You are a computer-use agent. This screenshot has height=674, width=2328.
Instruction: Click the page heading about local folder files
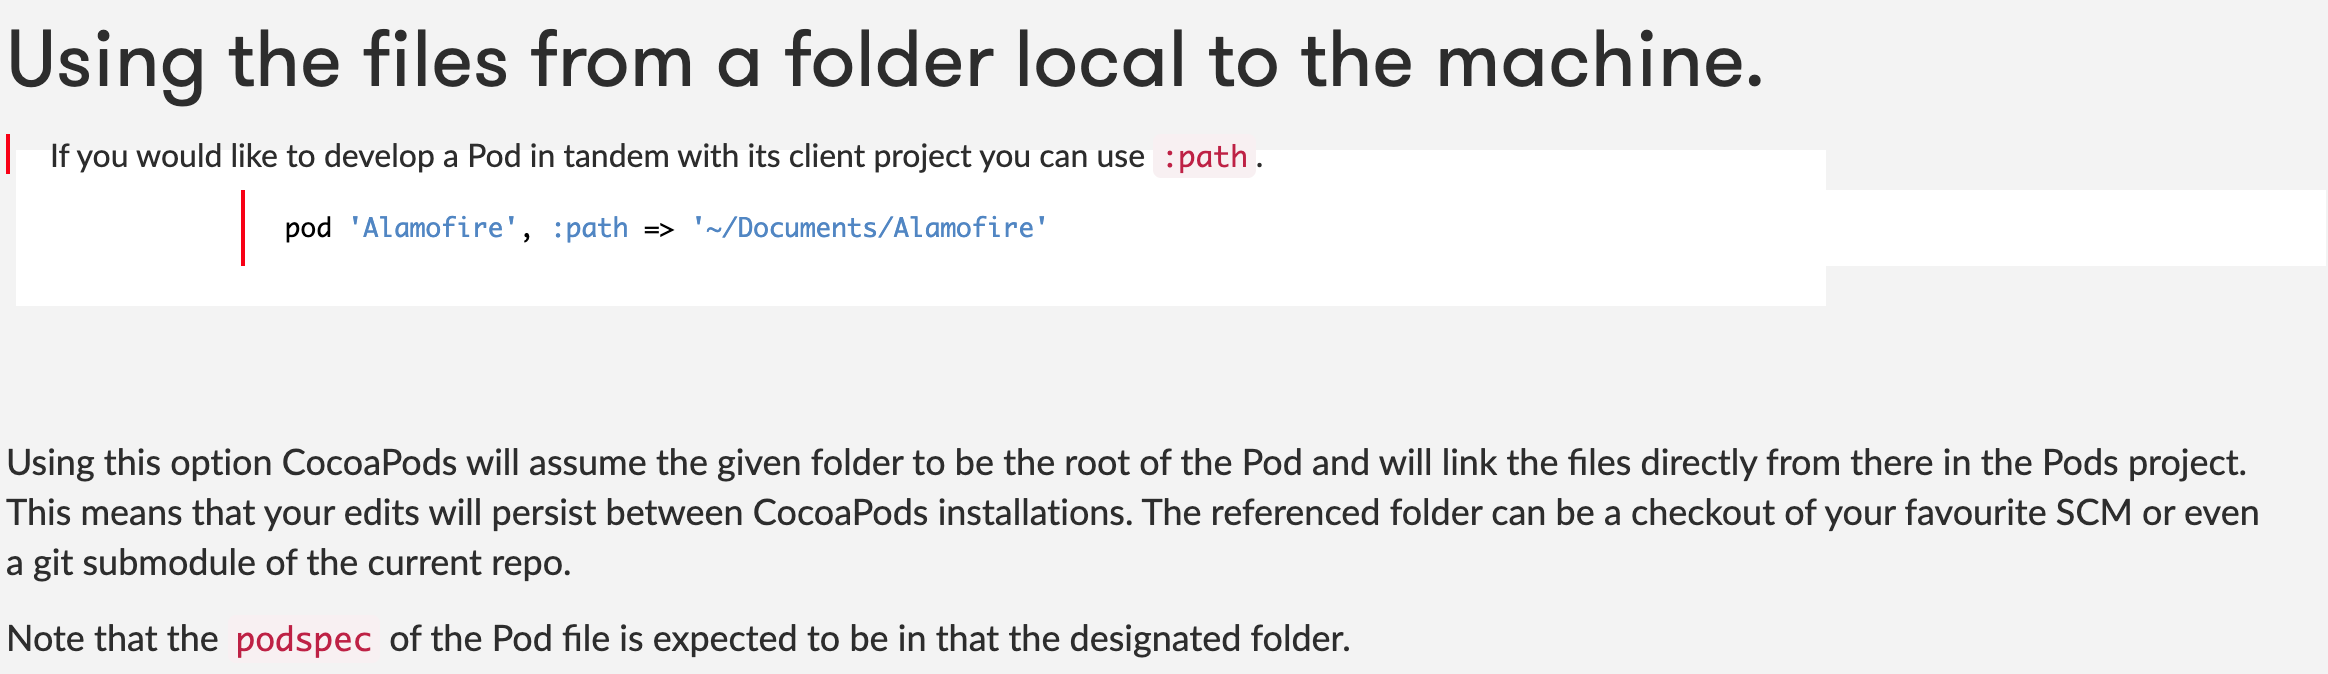[x=884, y=62]
